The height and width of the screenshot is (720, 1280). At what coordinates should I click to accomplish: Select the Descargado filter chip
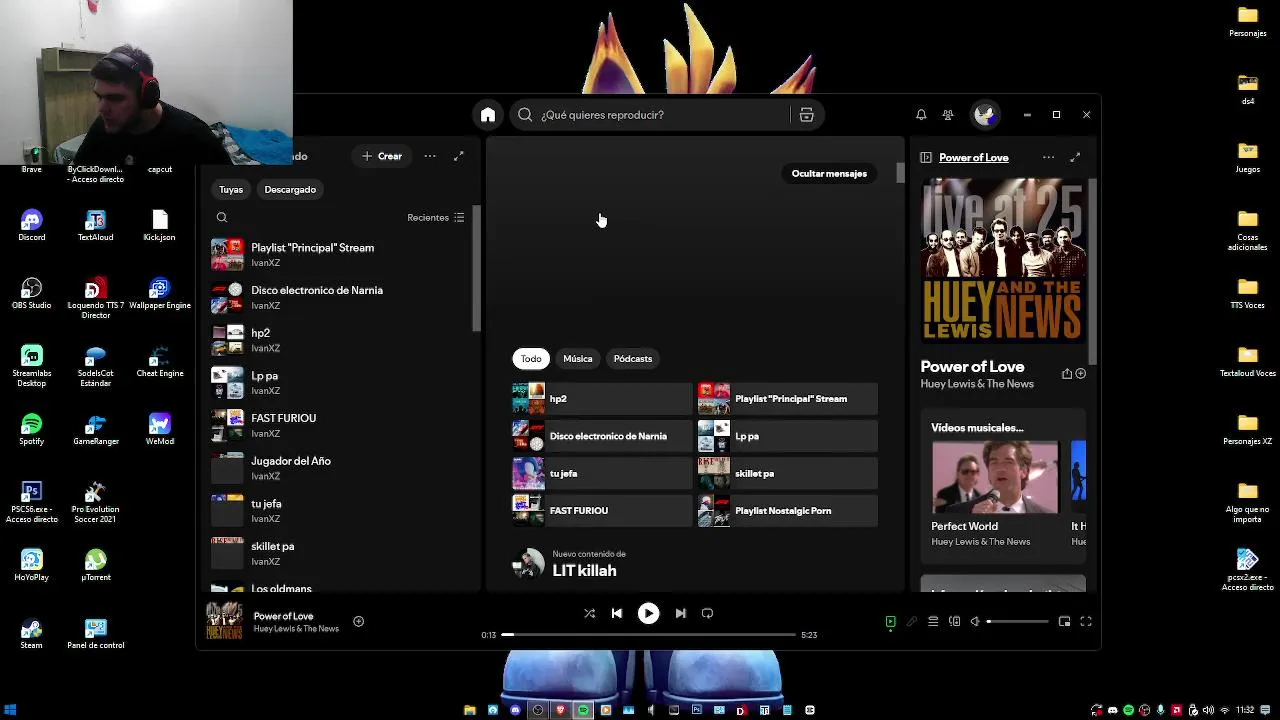290,189
